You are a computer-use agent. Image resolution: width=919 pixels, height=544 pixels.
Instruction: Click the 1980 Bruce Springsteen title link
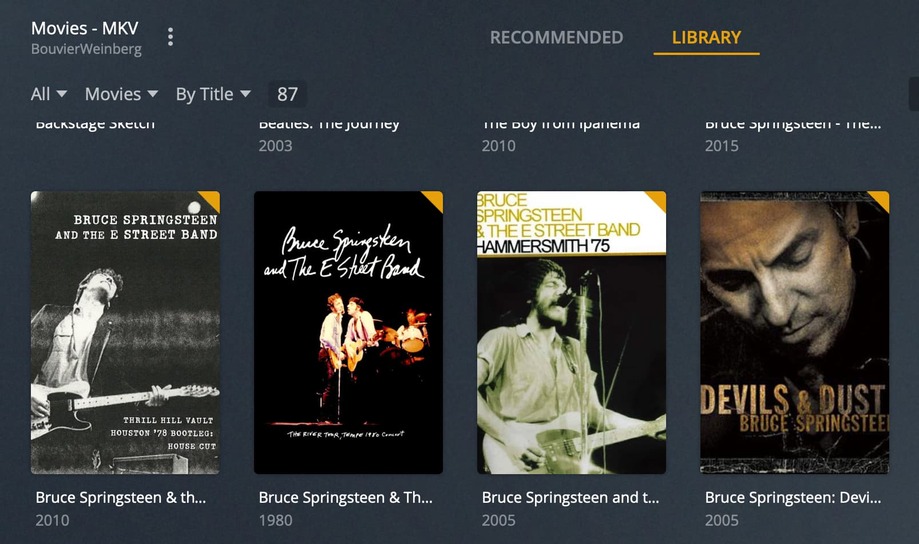(346, 497)
